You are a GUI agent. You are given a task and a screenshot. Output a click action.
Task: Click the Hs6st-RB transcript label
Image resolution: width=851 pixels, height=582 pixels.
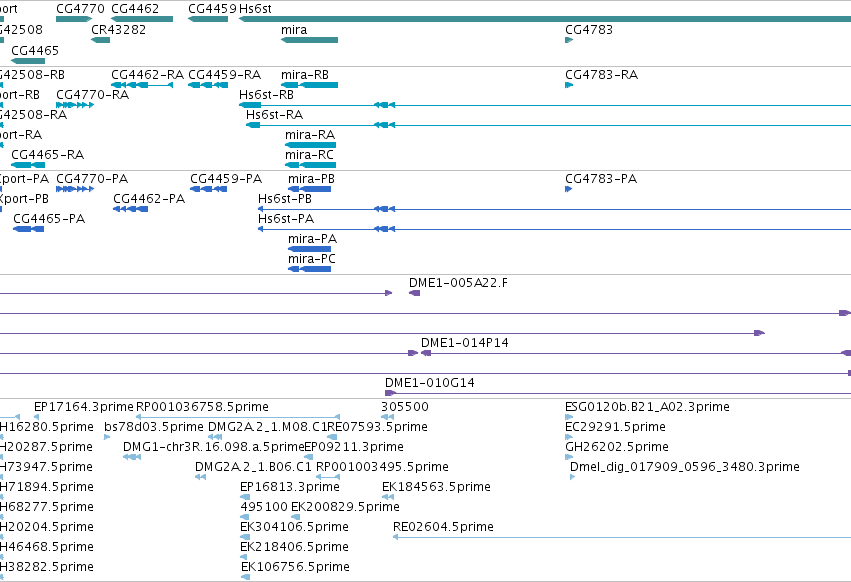click(266, 95)
